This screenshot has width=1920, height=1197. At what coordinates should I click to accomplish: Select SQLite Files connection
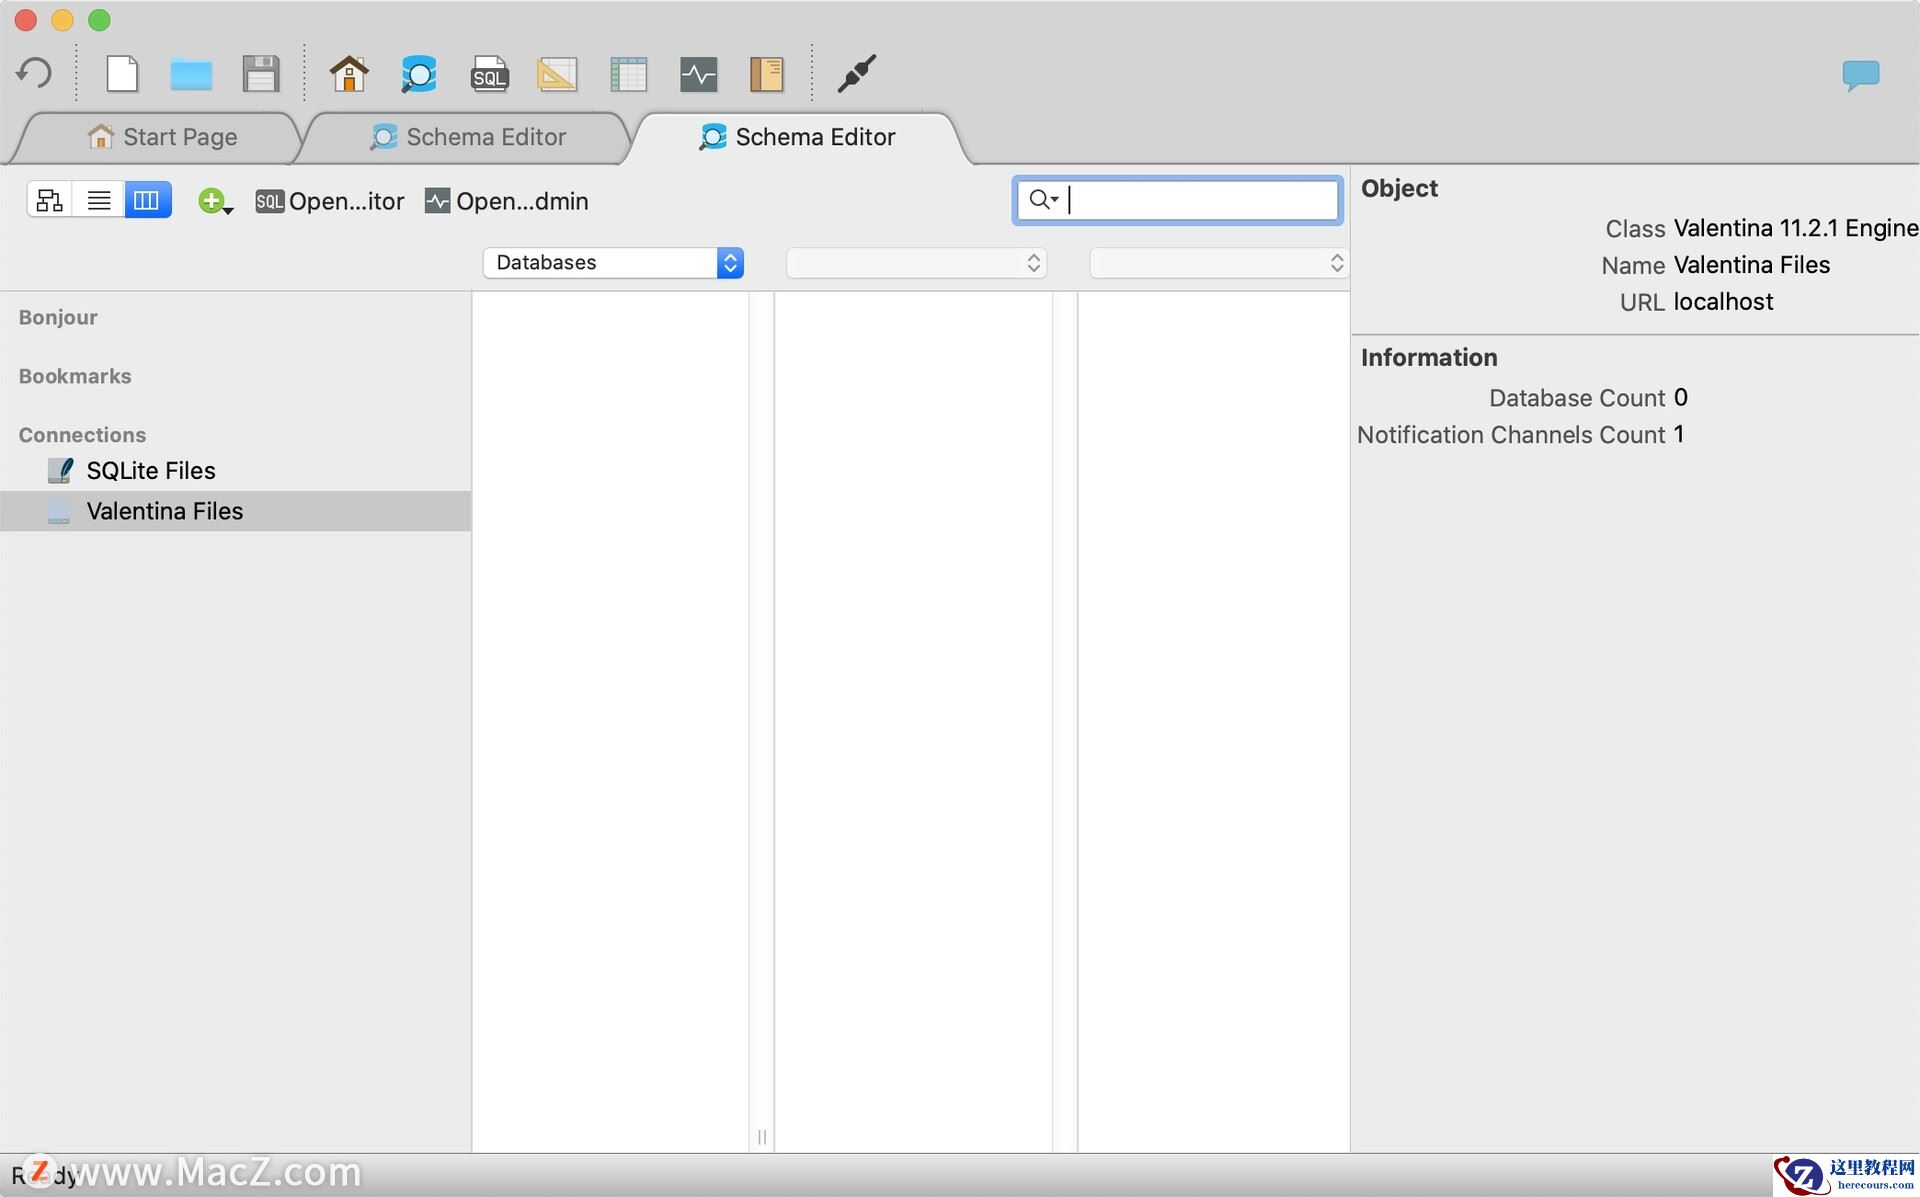pyautogui.click(x=150, y=470)
